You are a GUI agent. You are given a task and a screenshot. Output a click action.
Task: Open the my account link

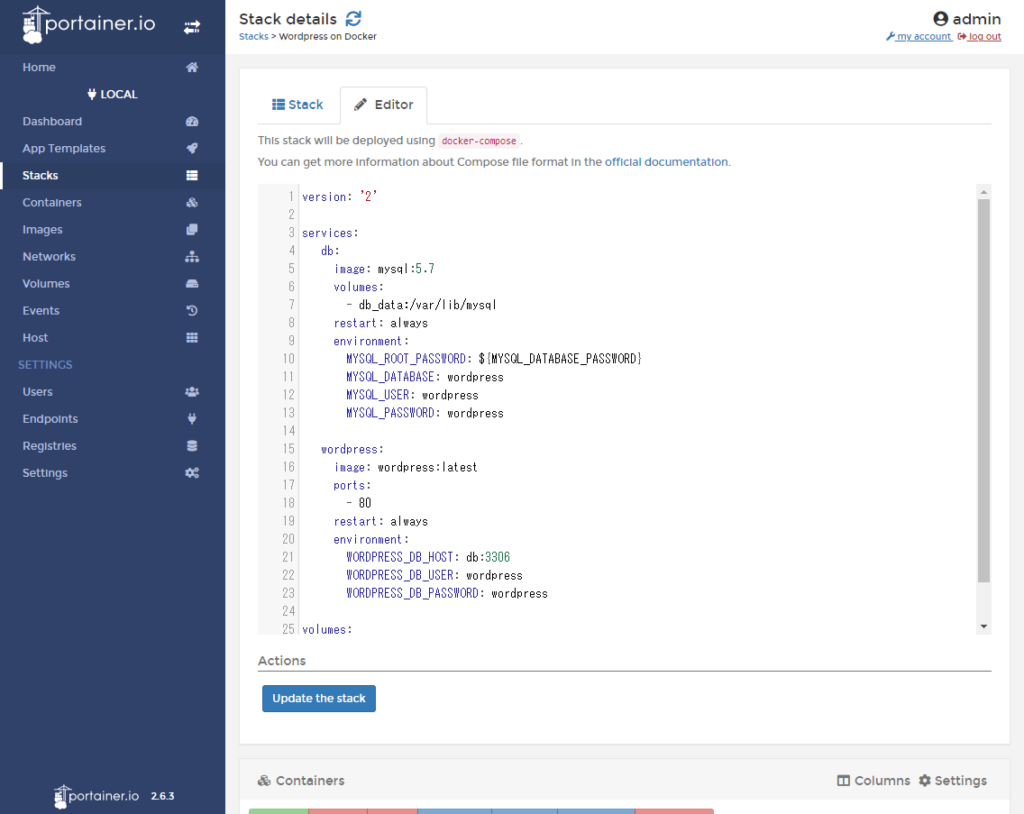point(919,37)
